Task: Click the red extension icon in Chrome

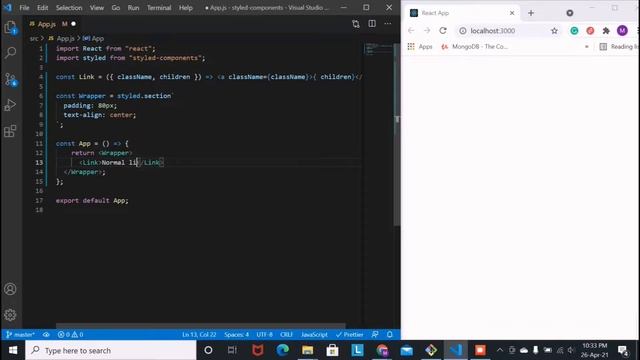Action: click(x=590, y=31)
